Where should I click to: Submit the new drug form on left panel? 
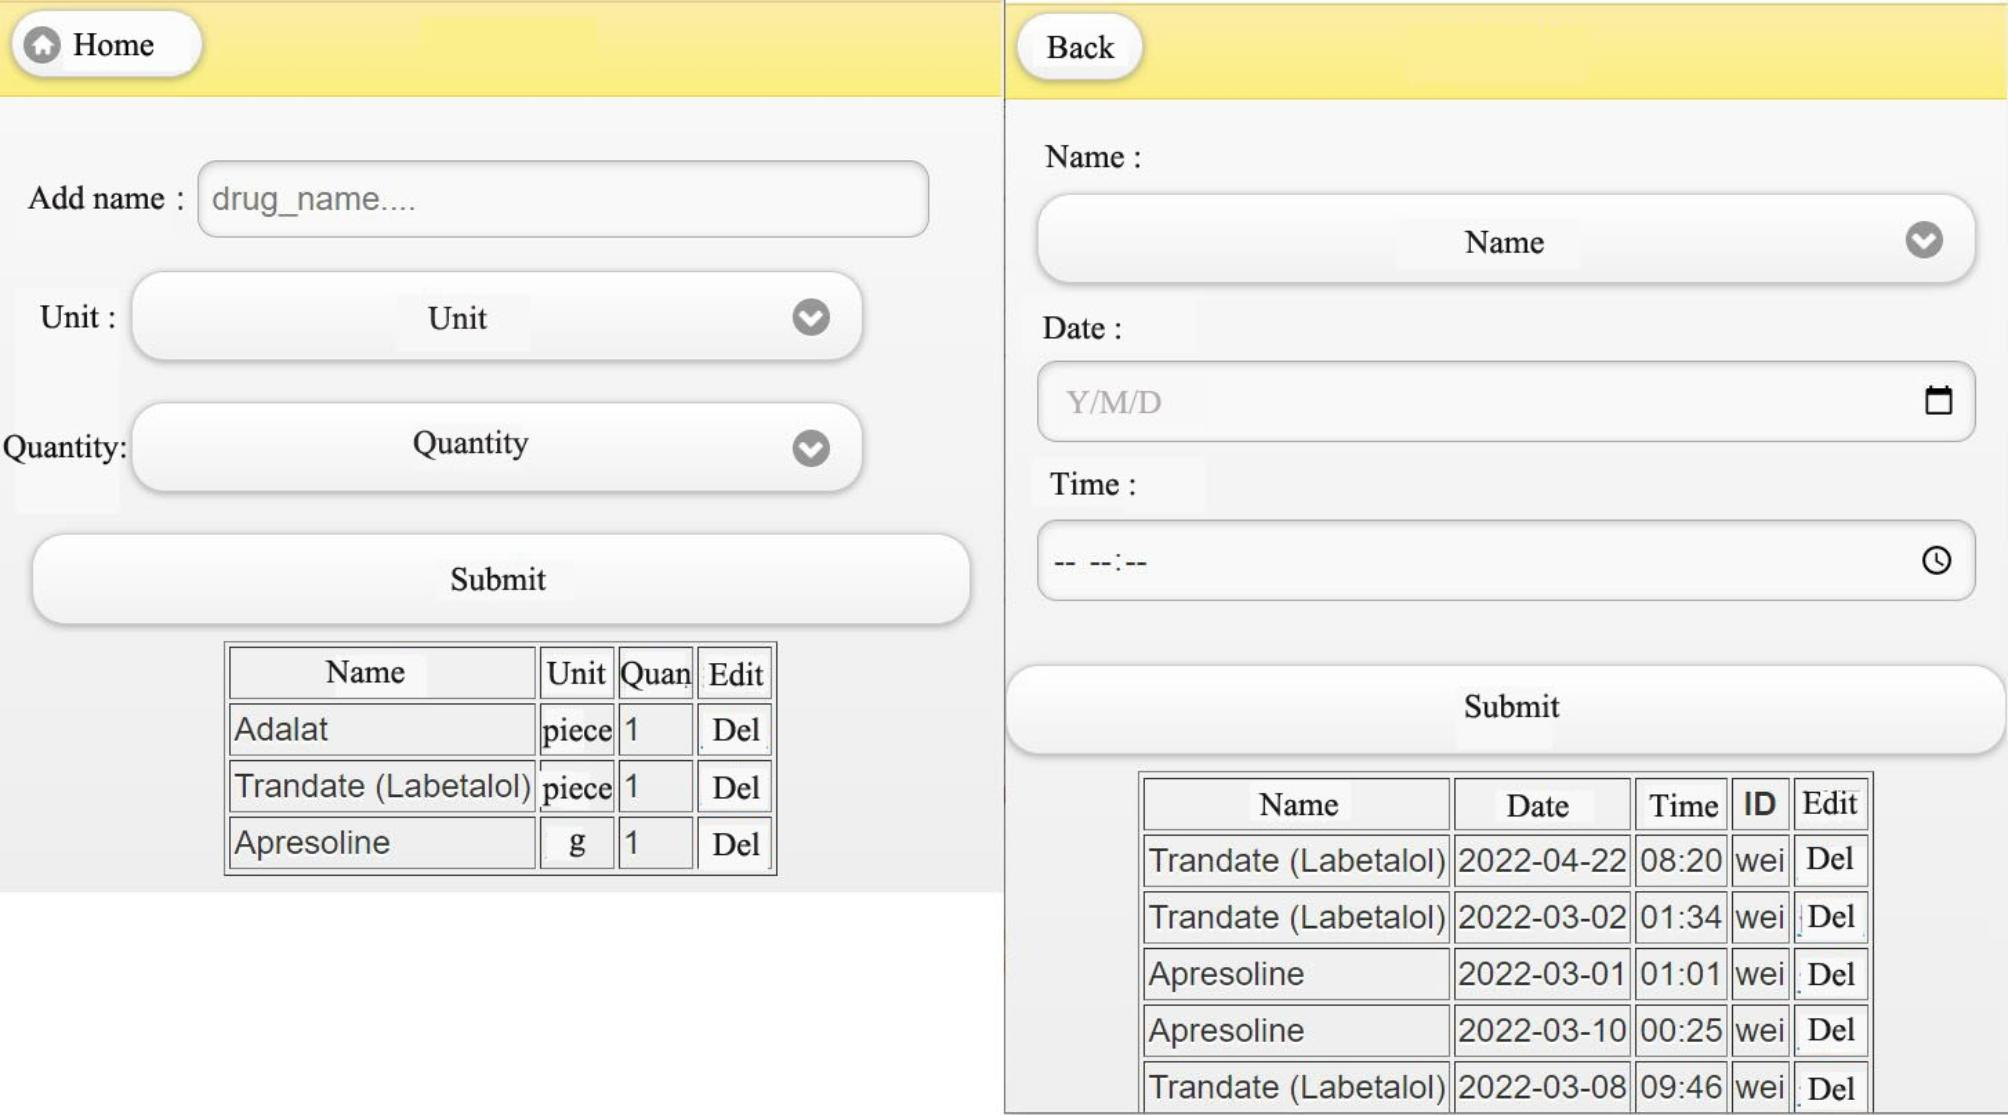pyautogui.click(x=500, y=579)
